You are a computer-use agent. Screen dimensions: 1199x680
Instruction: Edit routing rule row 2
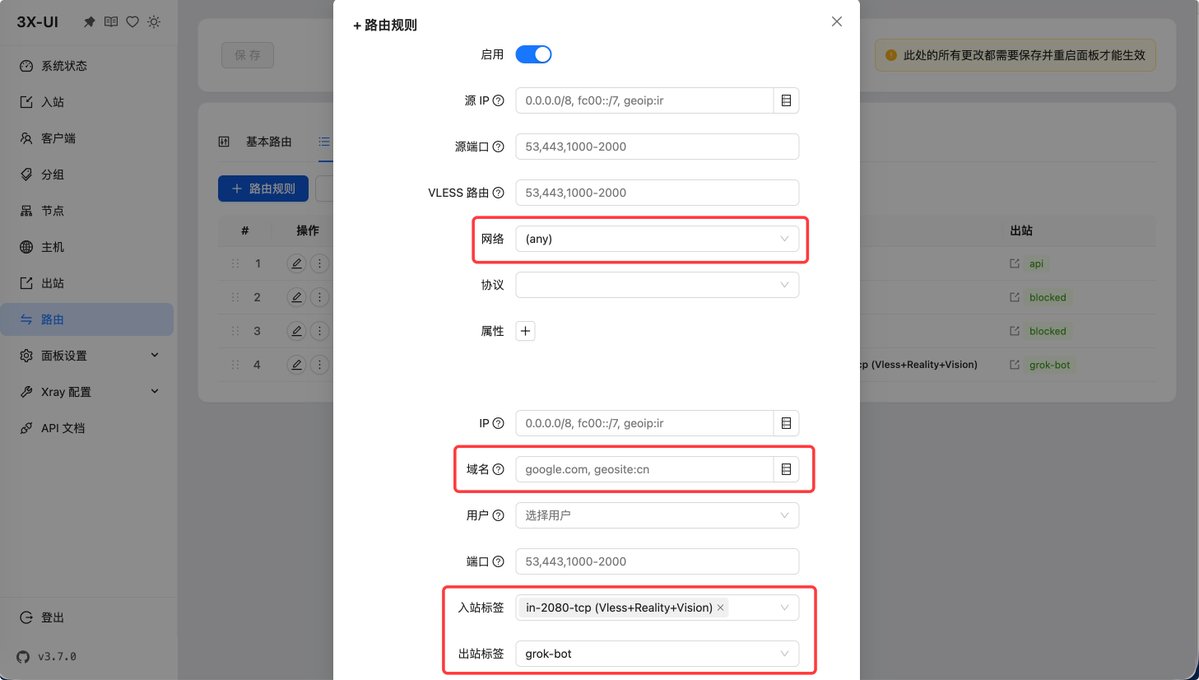point(296,297)
